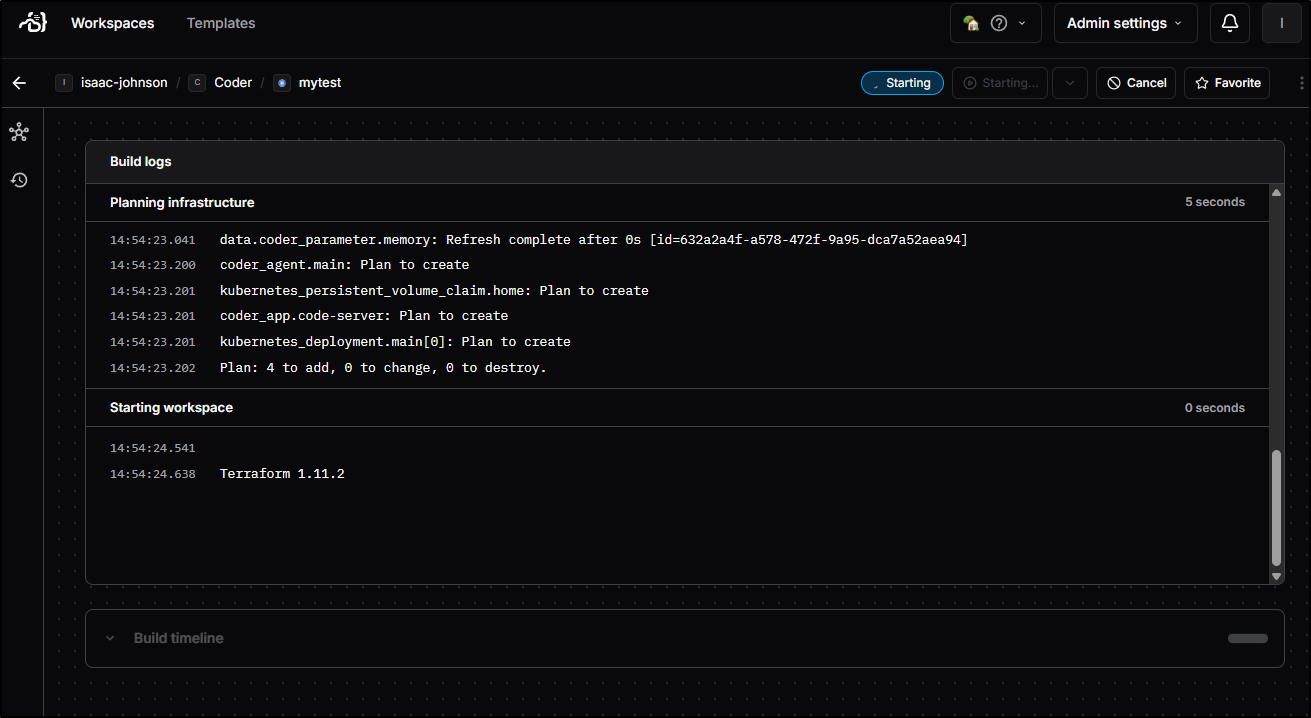Click the Planning infrastructure section title

[182, 202]
